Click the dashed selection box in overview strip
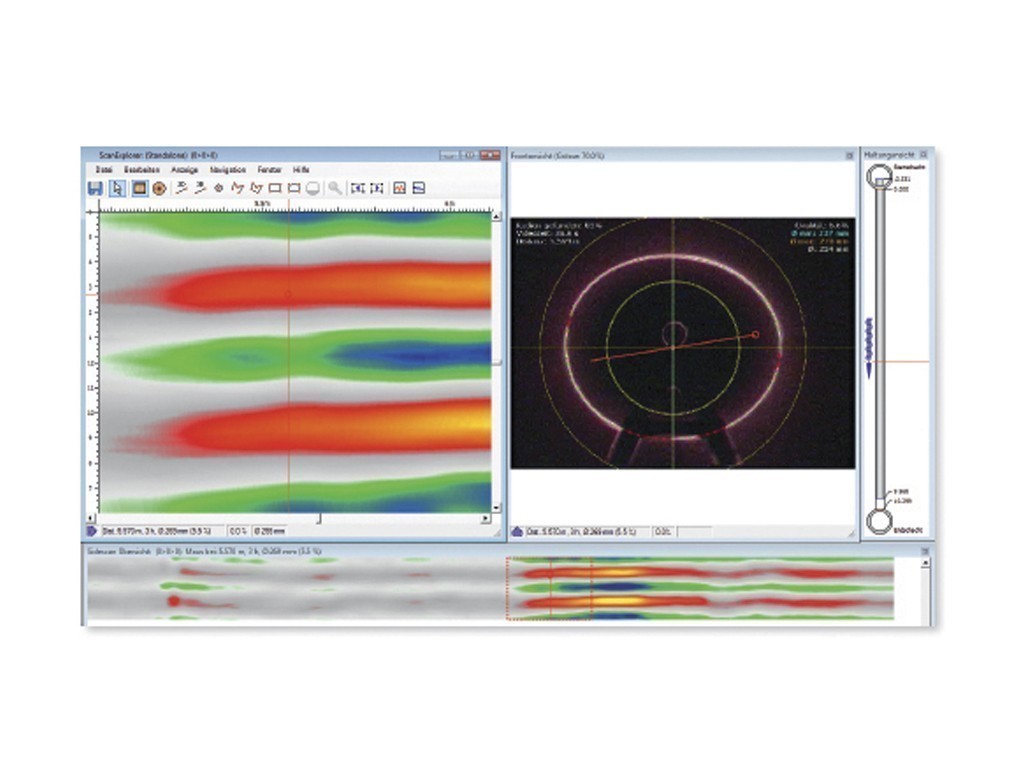 (x=549, y=588)
